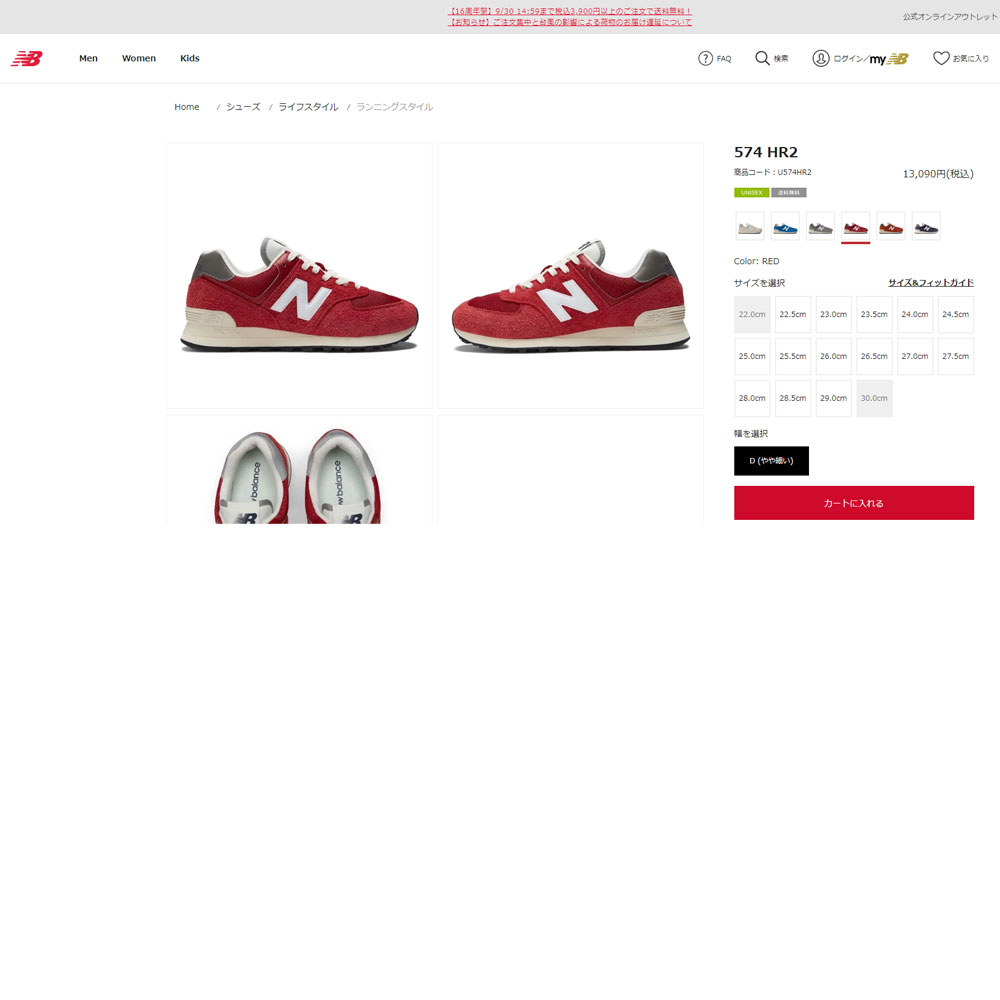The height and width of the screenshot is (1000, 1000).
Task: Open the Women menu
Action: pos(139,58)
